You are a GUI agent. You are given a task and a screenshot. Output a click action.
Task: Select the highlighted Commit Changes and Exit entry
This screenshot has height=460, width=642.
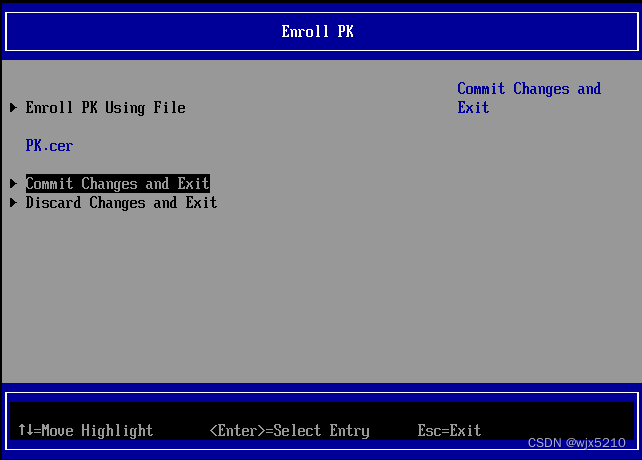coord(118,184)
